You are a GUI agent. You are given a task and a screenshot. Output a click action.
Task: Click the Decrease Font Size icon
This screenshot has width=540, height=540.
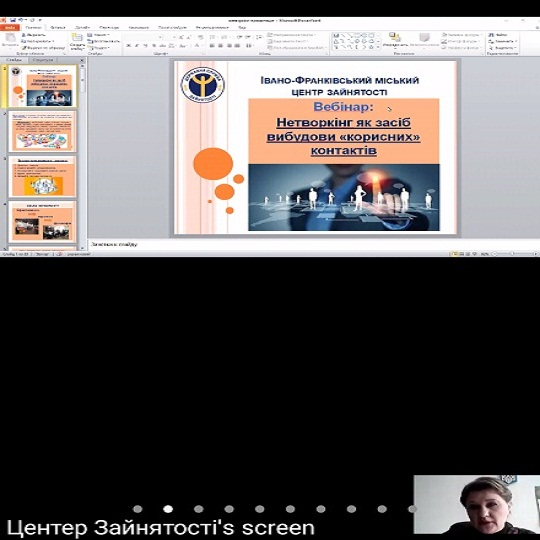click(189, 37)
